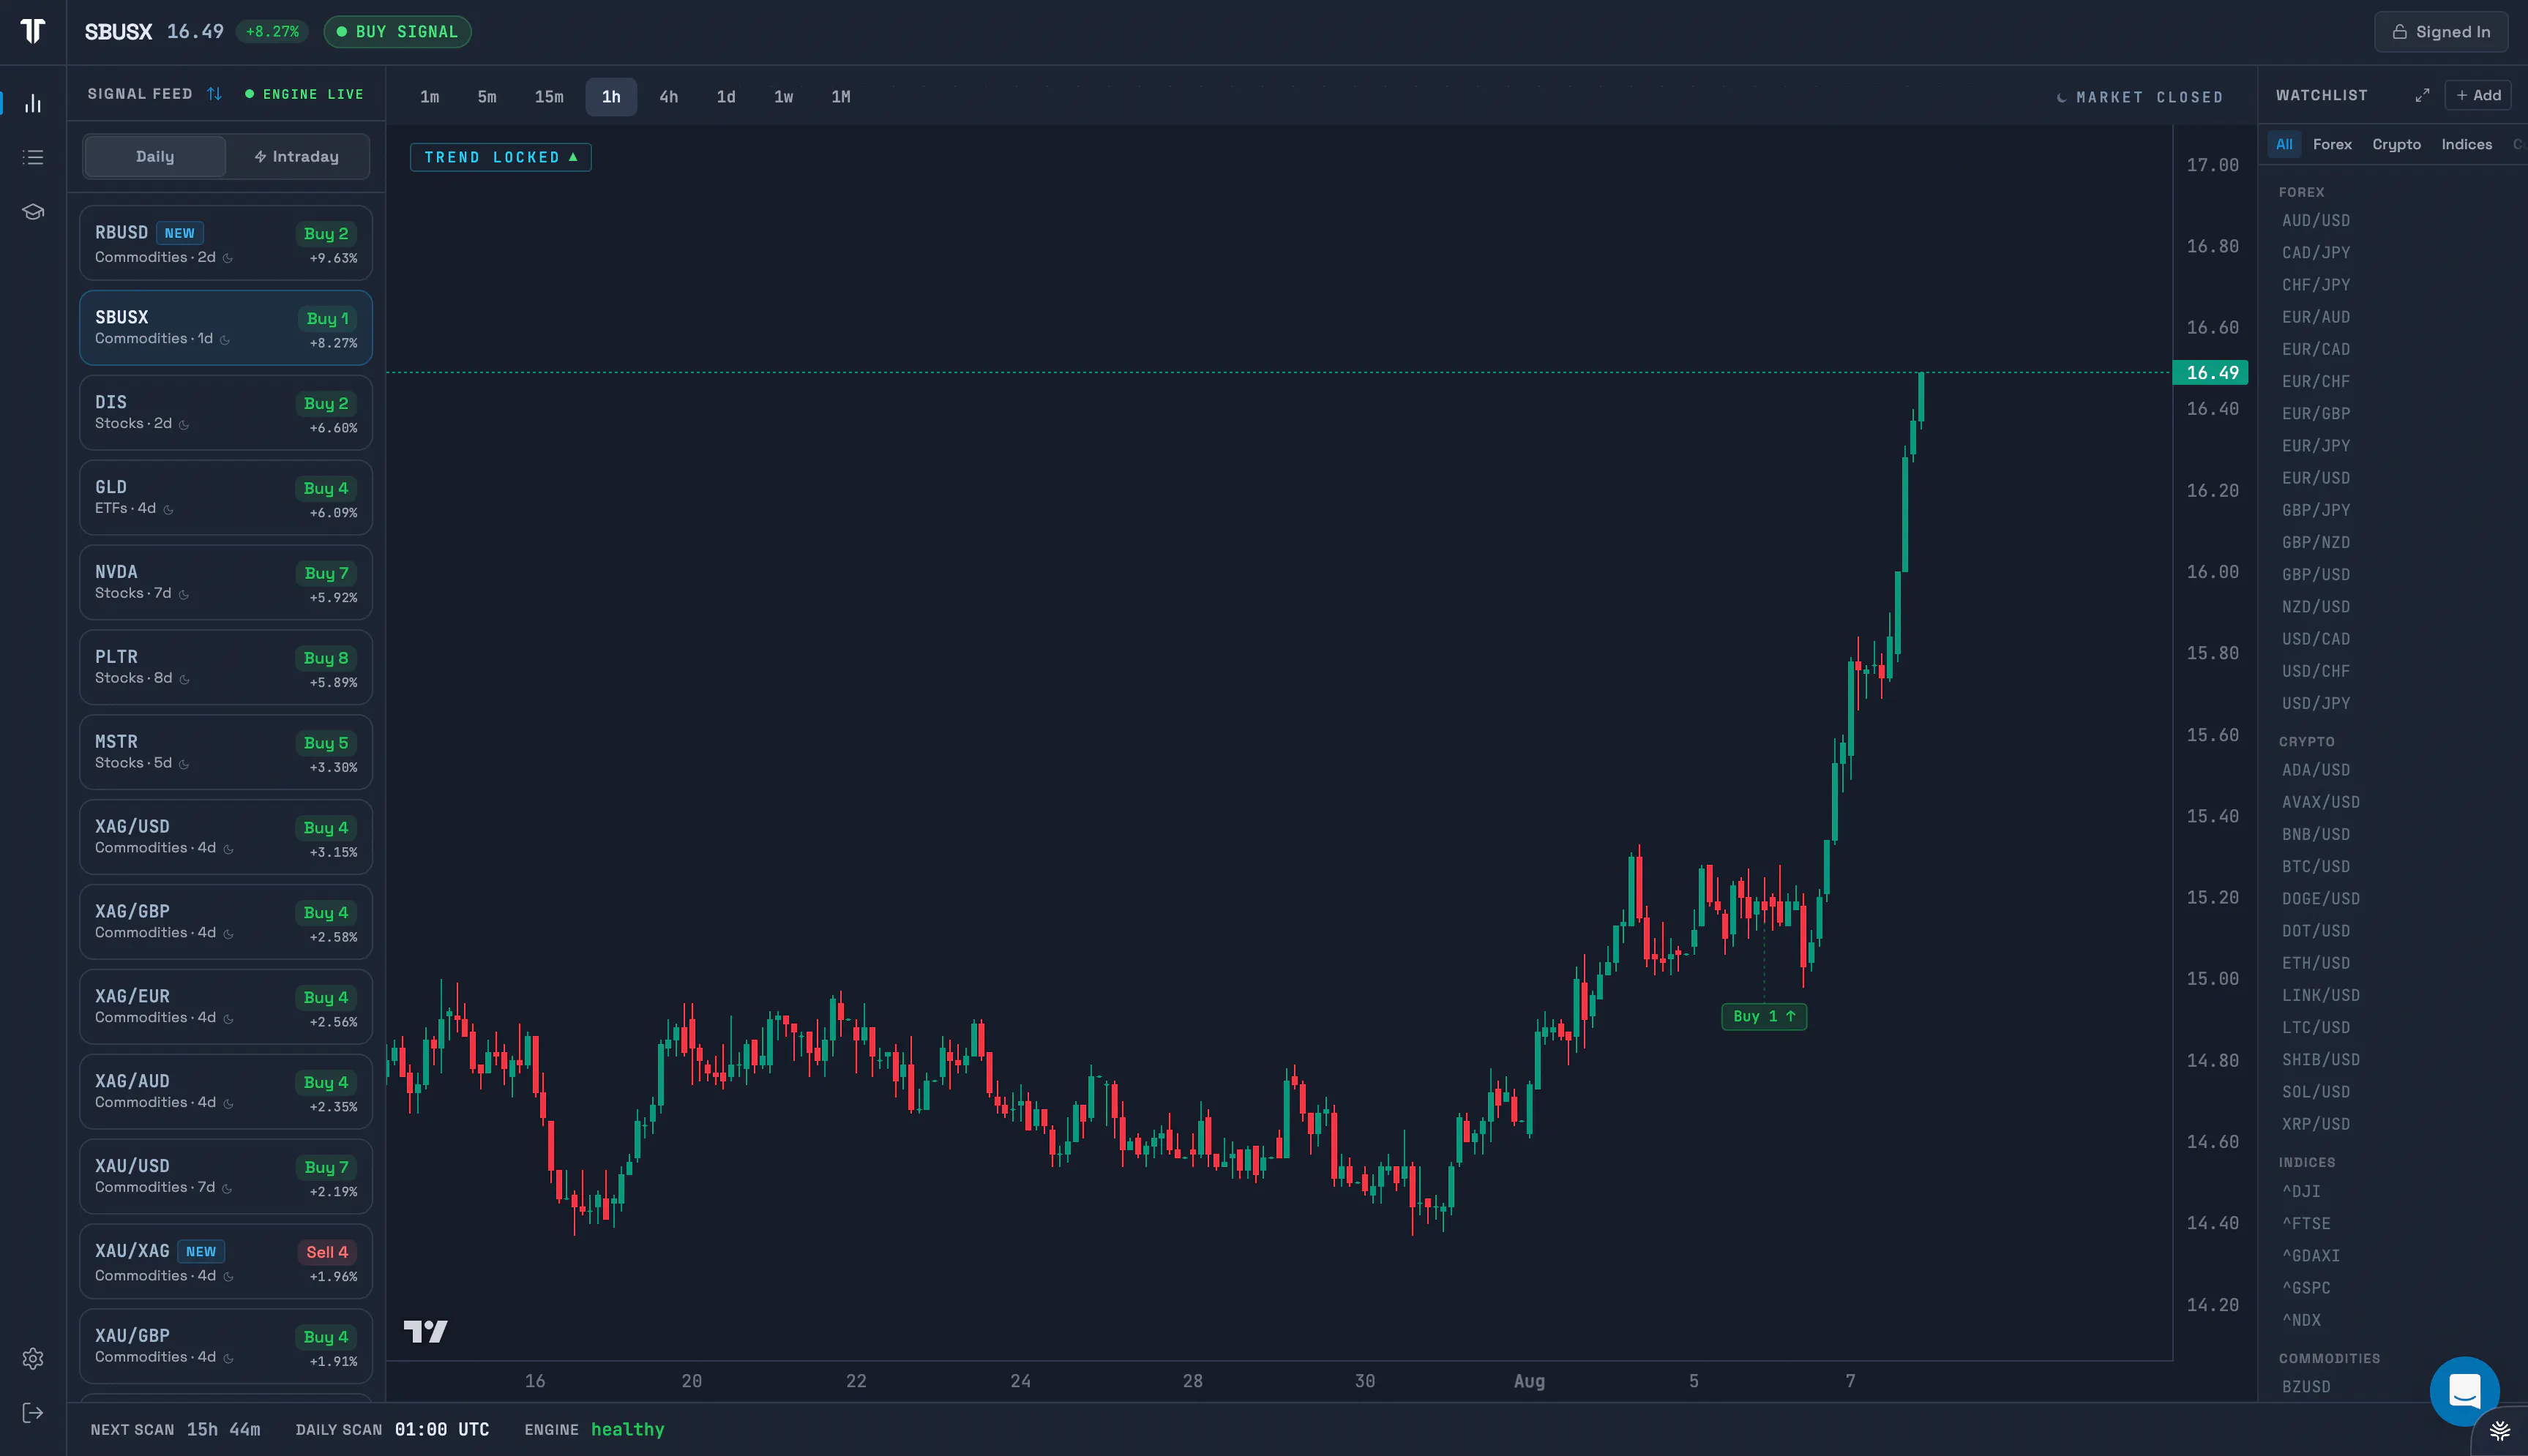The height and width of the screenshot is (1456, 2528).
Task: Click the TradingView logo on chart
Action: [425, 1331]
